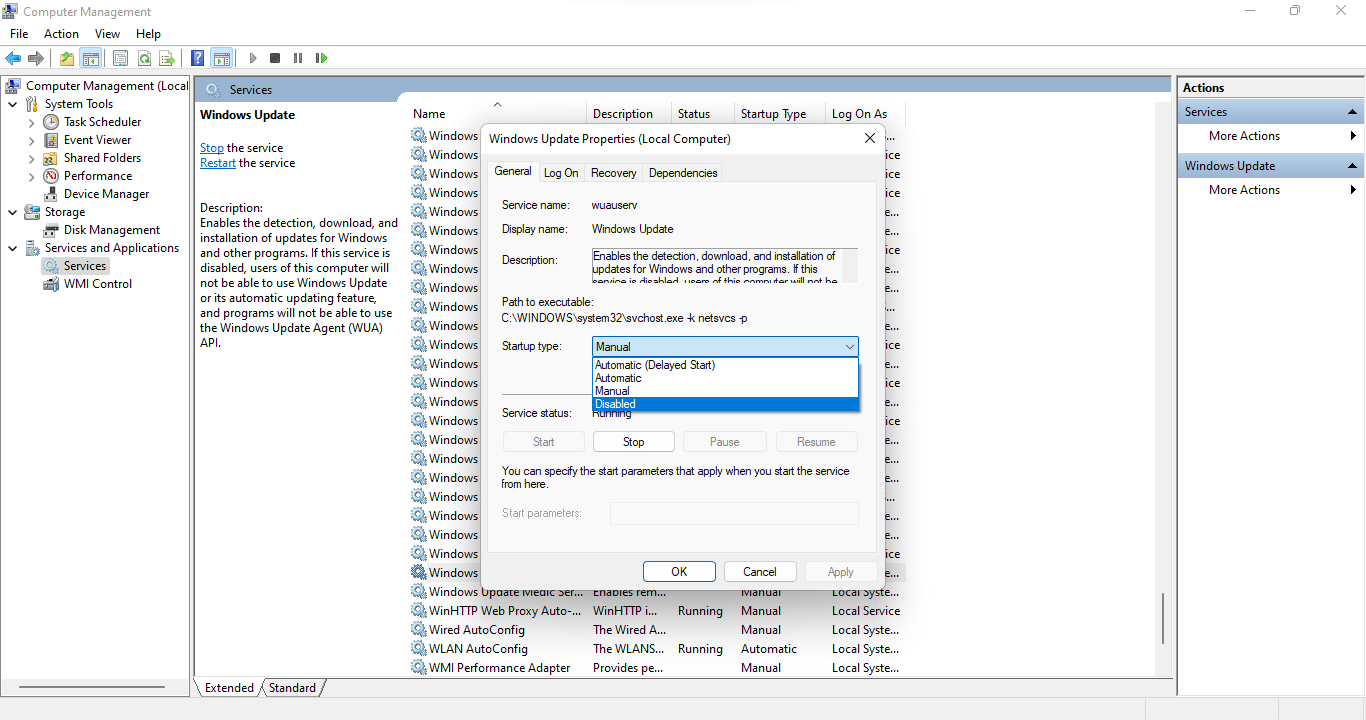
Task: Click the Restart Service toolbar icon
Action: (x=321, y=58)
